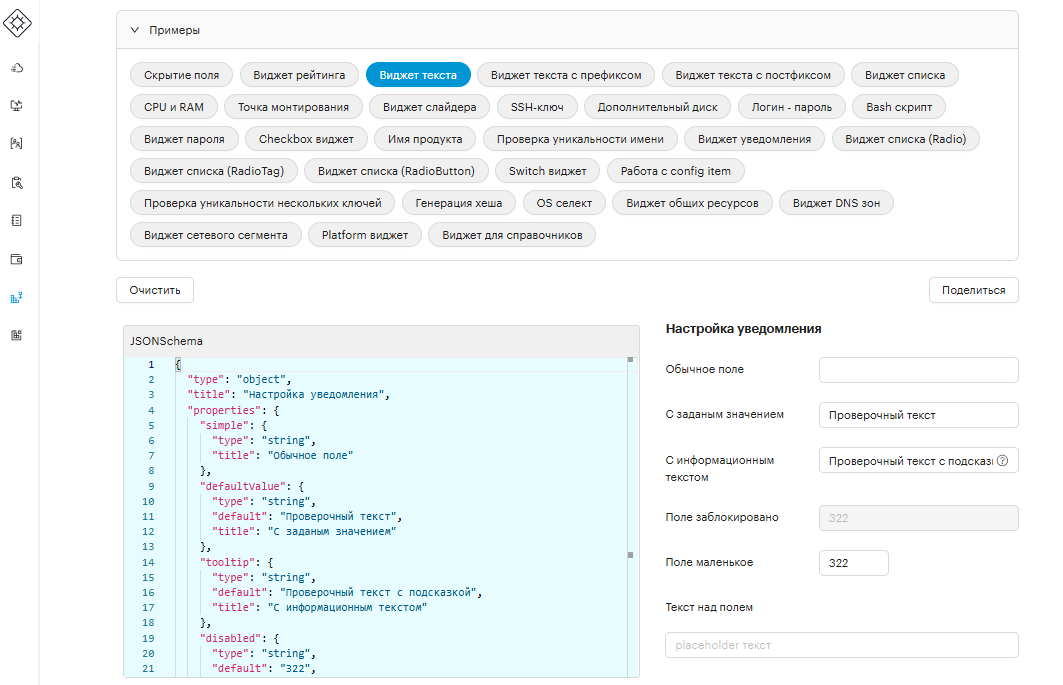Viewport: 1063px width, 685px height.
Task: Open the monitor icon in sidebar
Action: (17, 106)
